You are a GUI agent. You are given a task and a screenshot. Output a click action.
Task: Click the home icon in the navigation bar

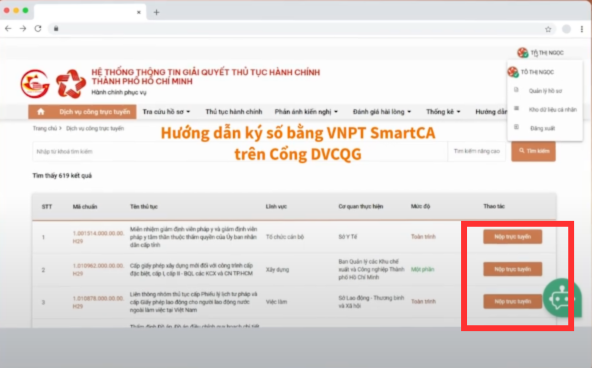click(x=41, y=112)
